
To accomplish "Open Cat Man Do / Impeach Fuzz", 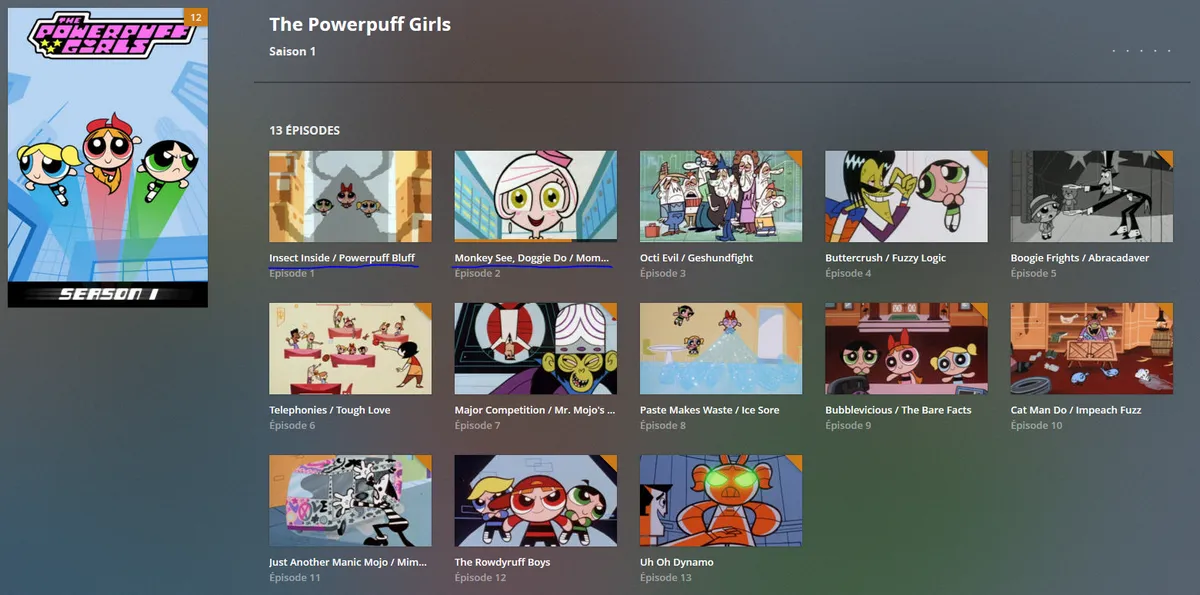I will tap(1090, 347).
